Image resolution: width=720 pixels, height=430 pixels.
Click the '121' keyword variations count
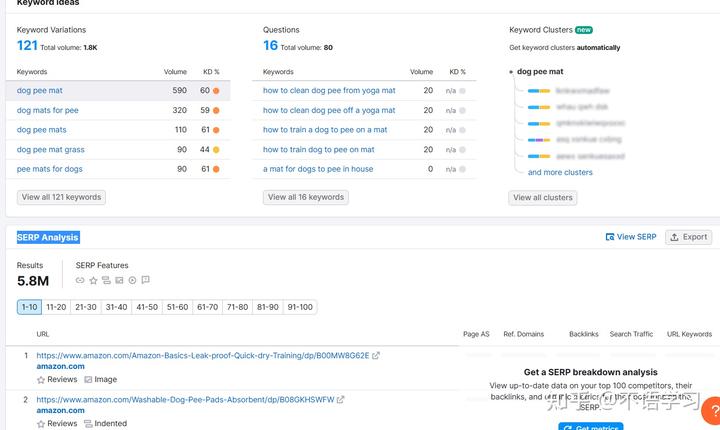(27, 45)
